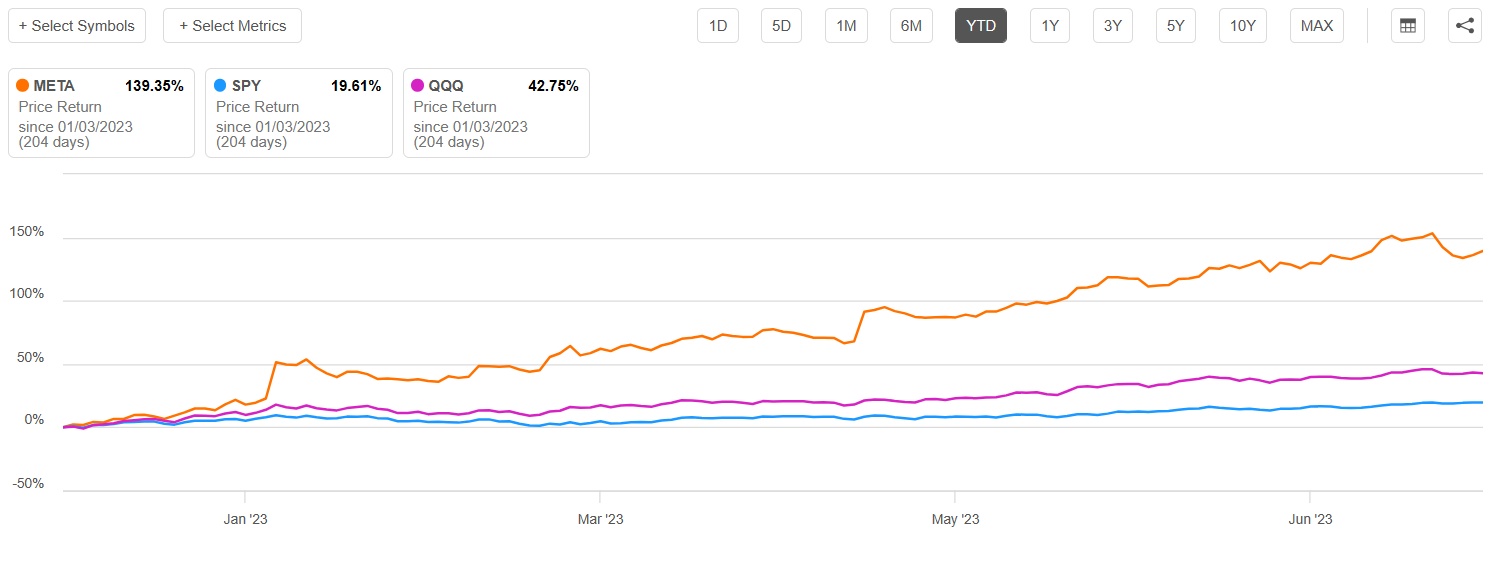
Task: Open the table view icon
Action: click(x=1408, y=26)
